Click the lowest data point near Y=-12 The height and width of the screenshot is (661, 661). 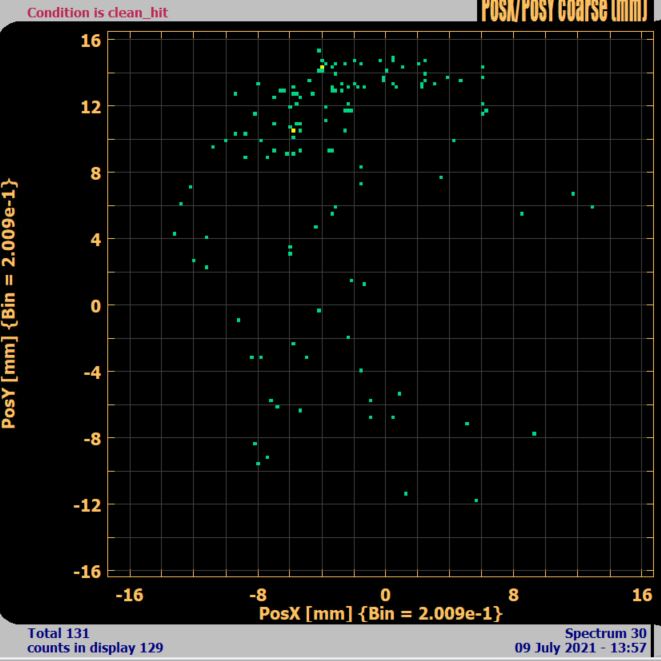476,500
